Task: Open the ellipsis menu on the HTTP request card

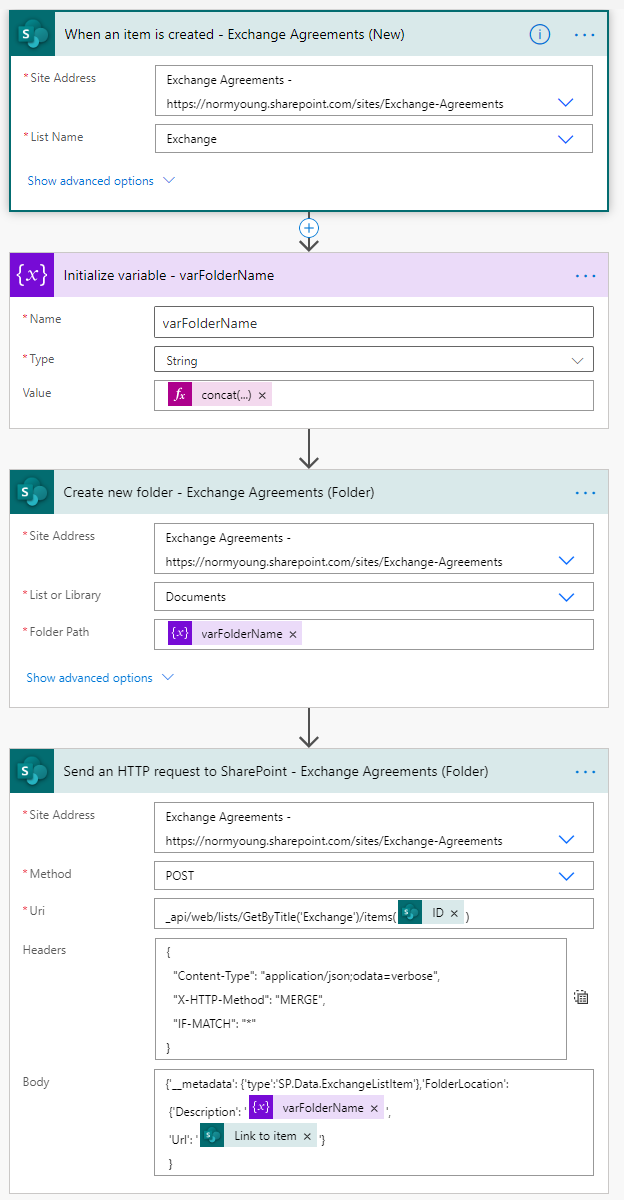Action: coord(585,770)
